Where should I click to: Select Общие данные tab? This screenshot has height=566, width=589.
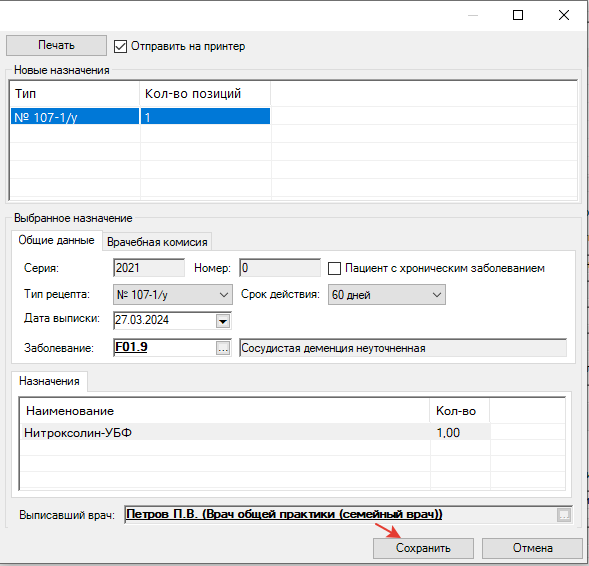point(56,240)
